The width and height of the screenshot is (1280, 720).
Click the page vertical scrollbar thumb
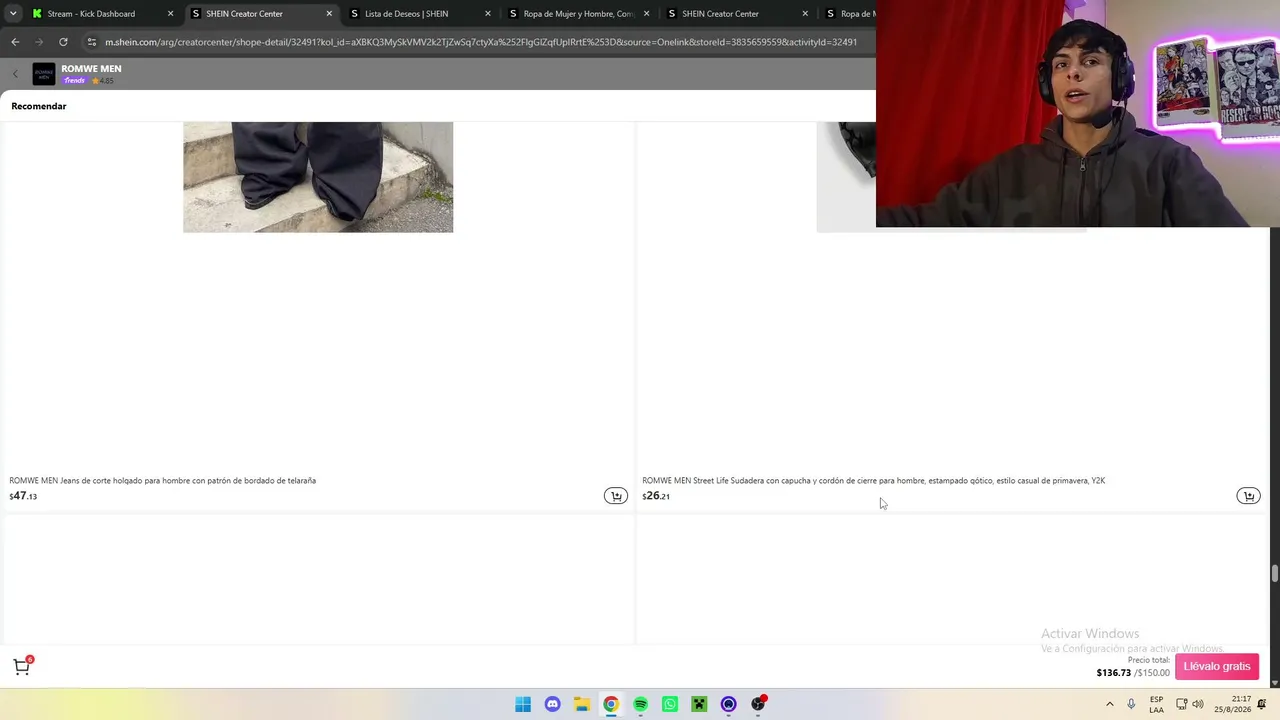click(x=1274, y=574)
